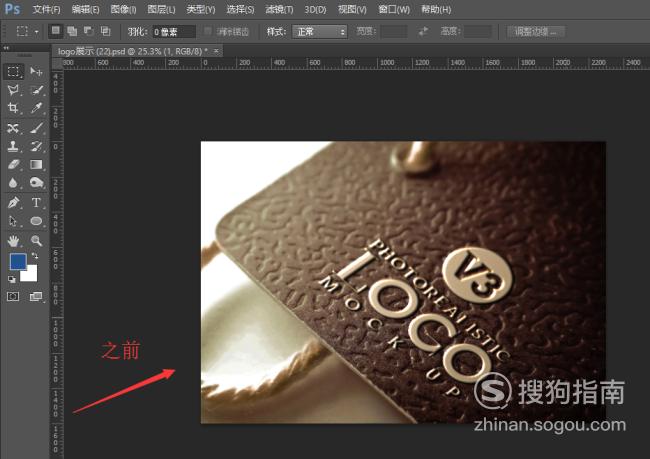Select the Hand tool
650x459 pixels.
click(x=13, y=240)
